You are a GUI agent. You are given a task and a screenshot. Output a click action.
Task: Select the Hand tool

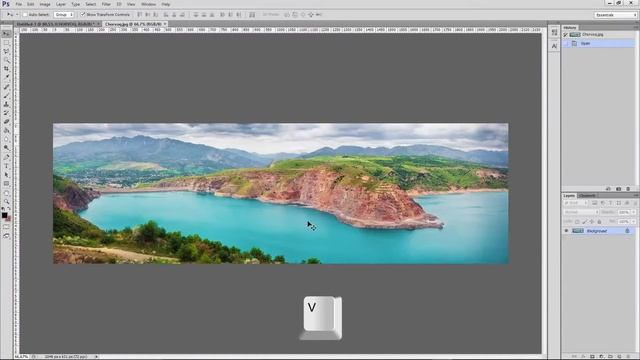click(x=6, y=193)
